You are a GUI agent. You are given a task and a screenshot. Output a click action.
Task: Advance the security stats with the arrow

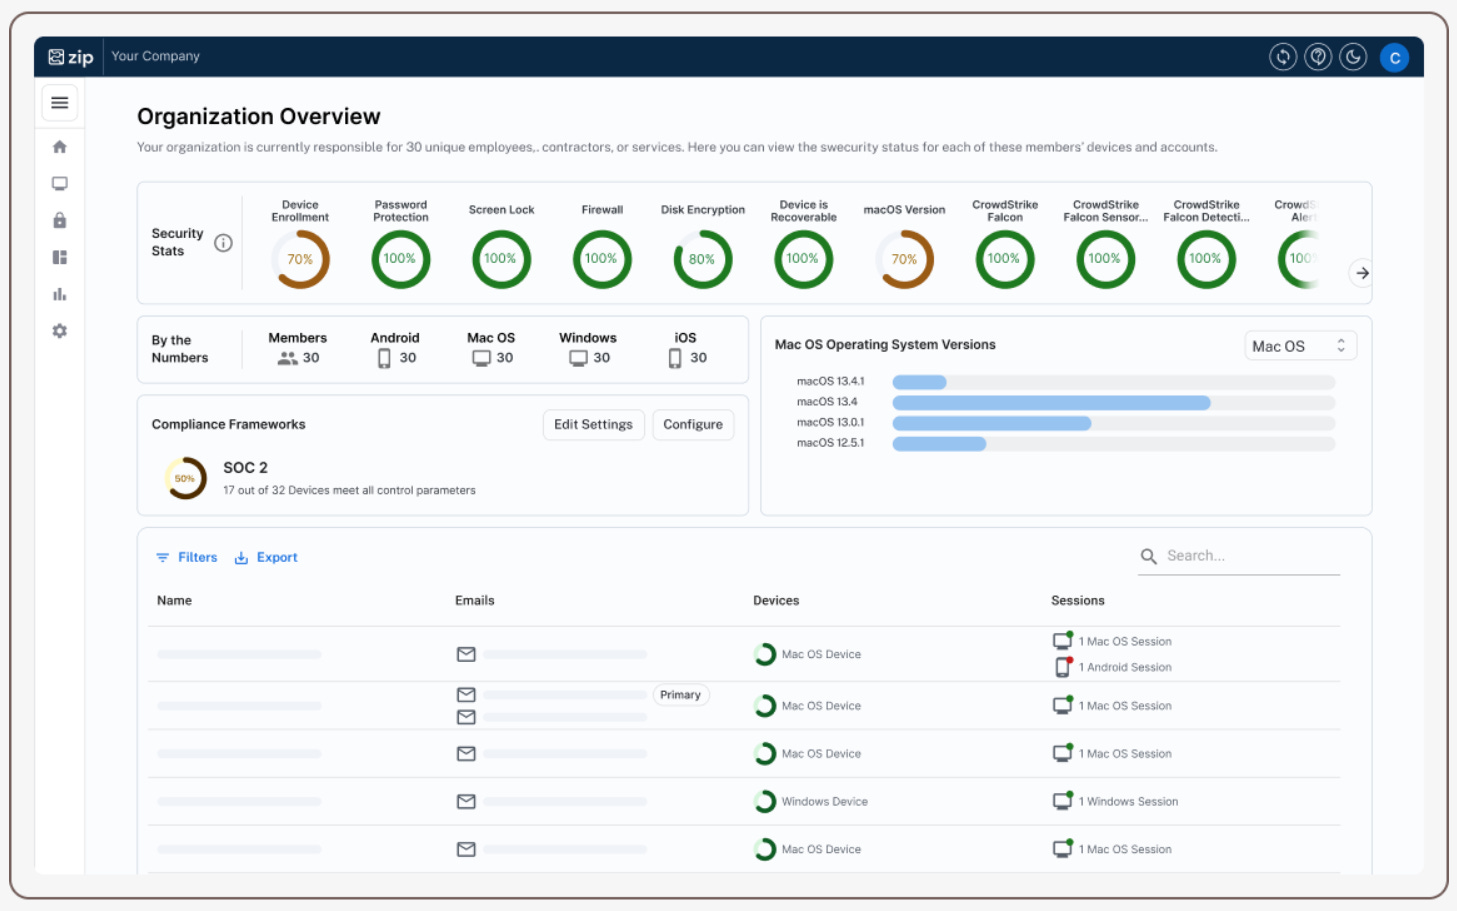pos(1362,273)
